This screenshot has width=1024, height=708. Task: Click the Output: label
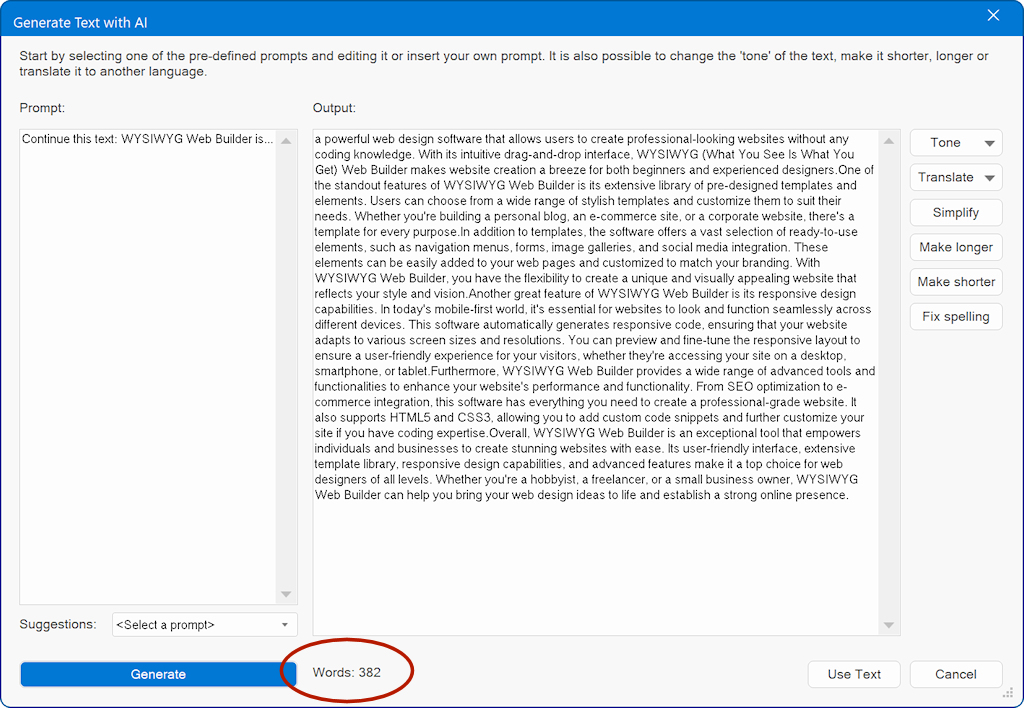click(x=334, y=108)
